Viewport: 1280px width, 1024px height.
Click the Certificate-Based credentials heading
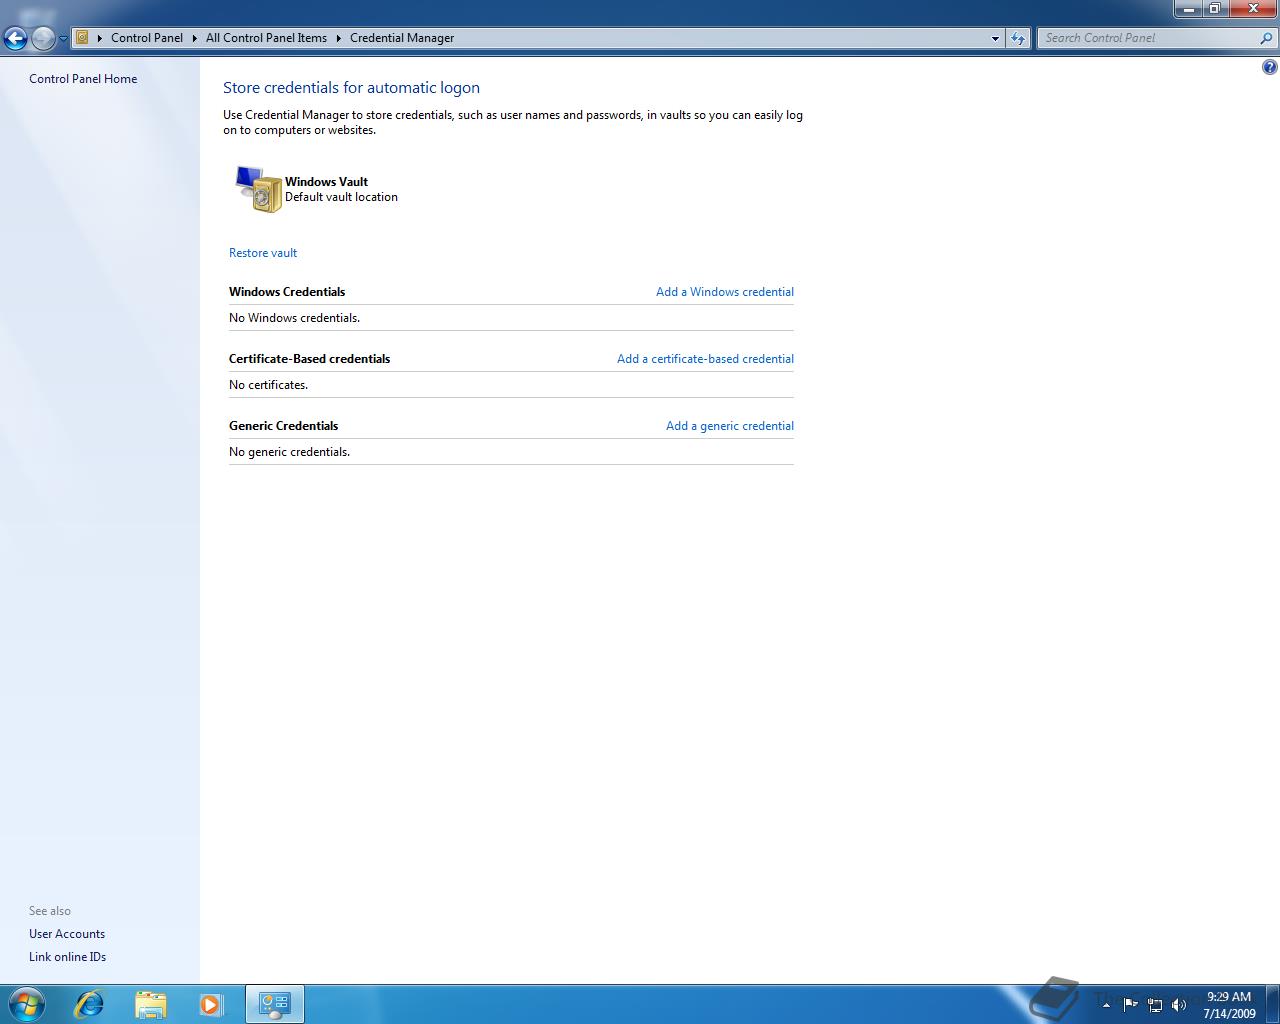(x=309, y=359)
